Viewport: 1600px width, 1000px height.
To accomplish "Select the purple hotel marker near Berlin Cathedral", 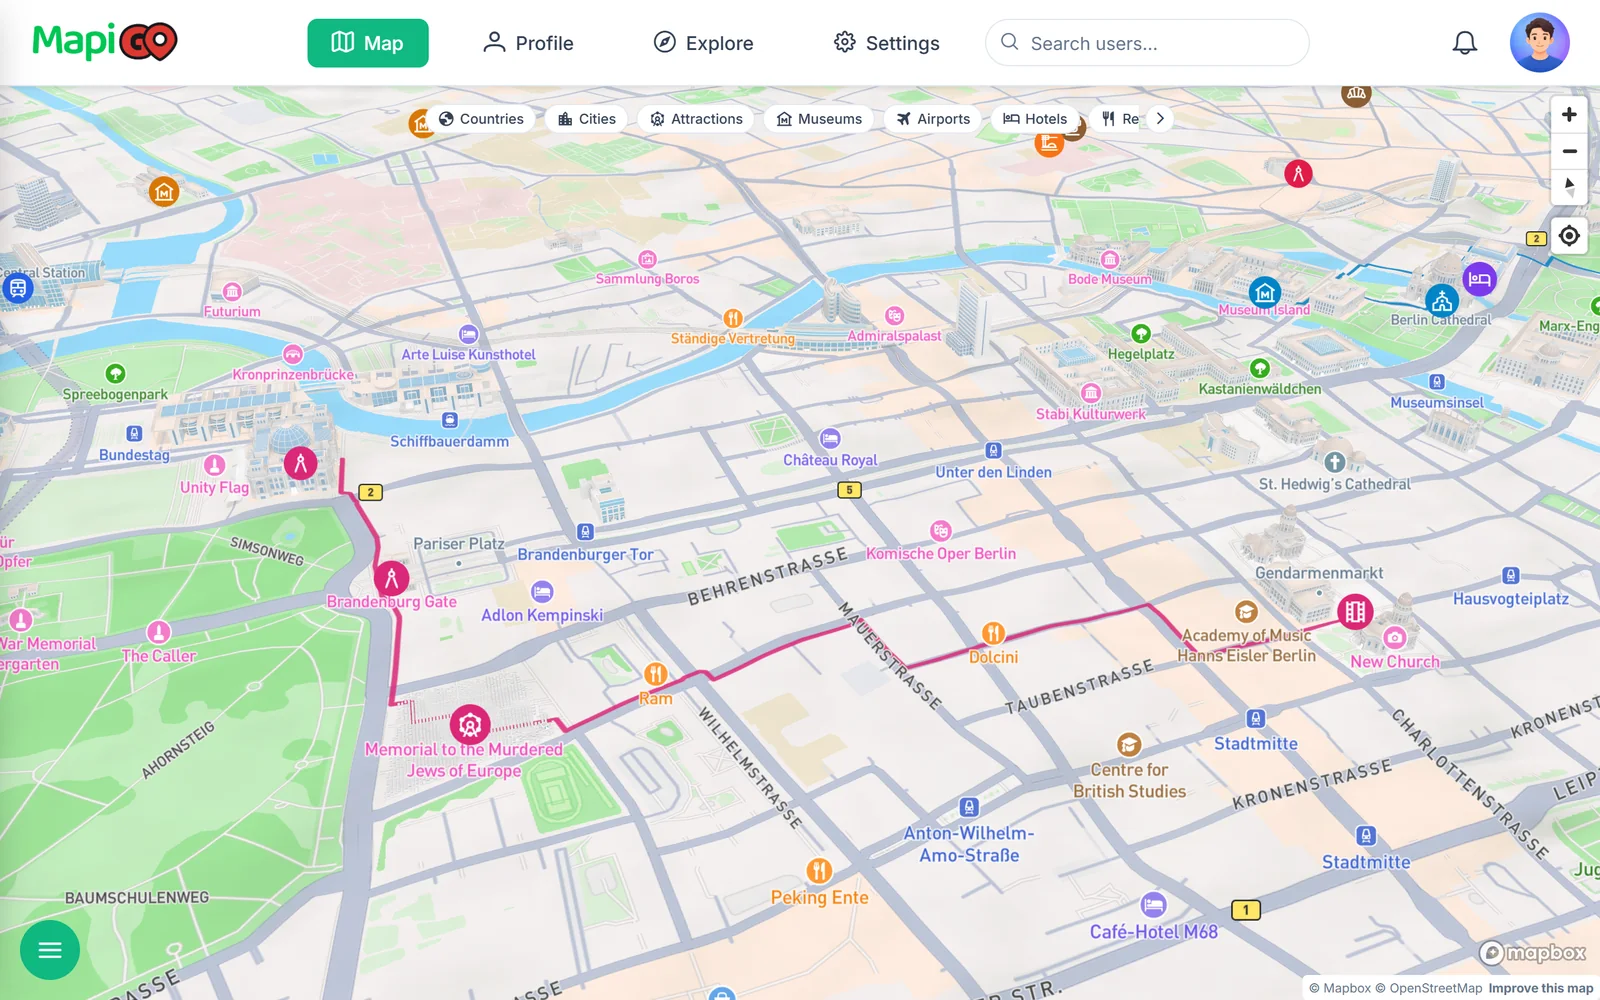I will (1479, 279).
